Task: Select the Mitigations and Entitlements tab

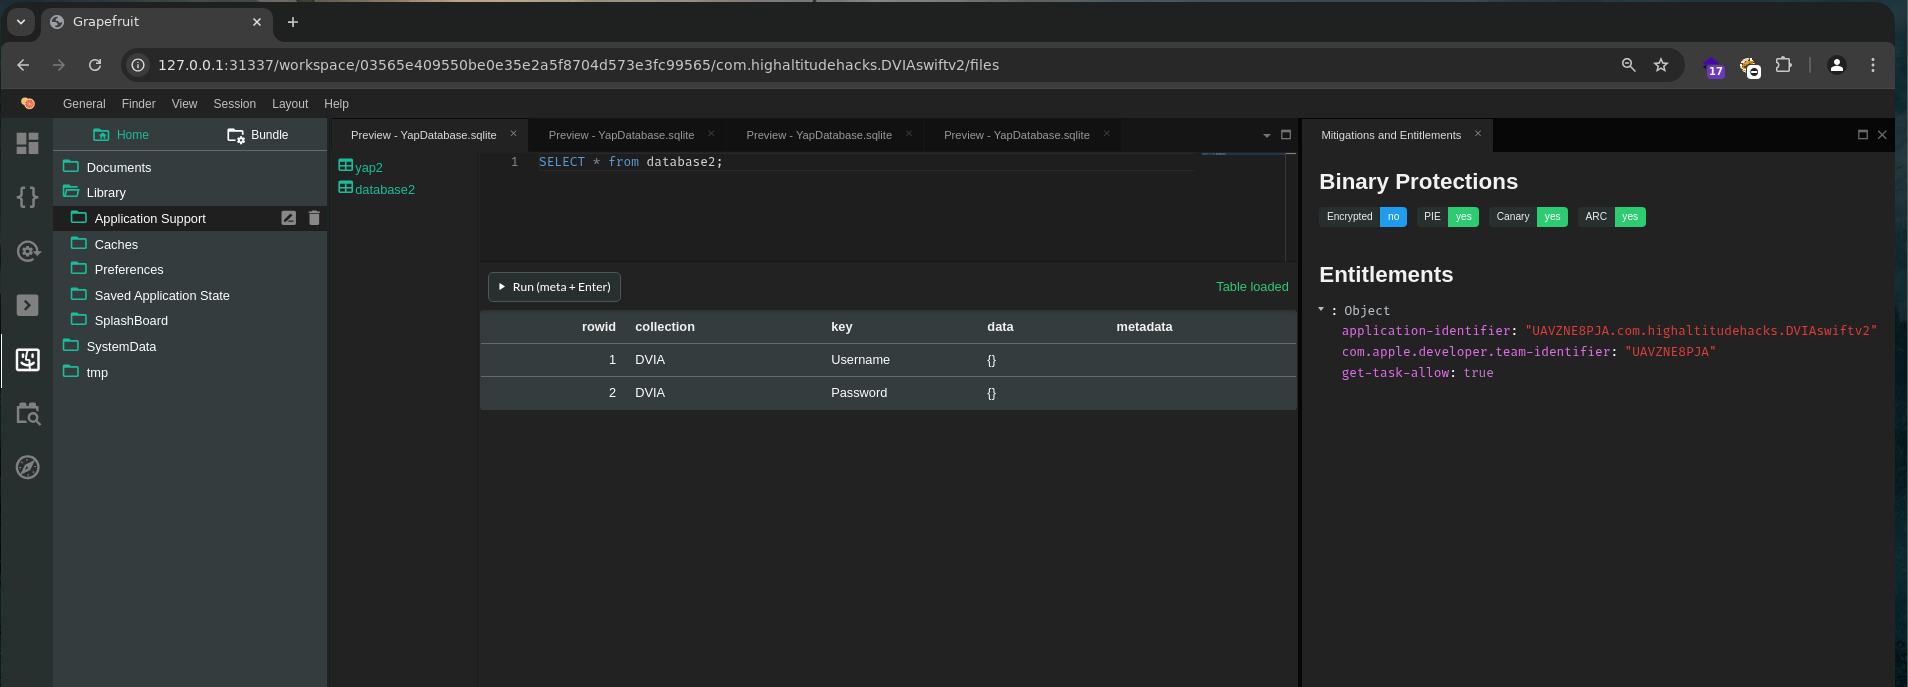Action: coord(1391,135)
